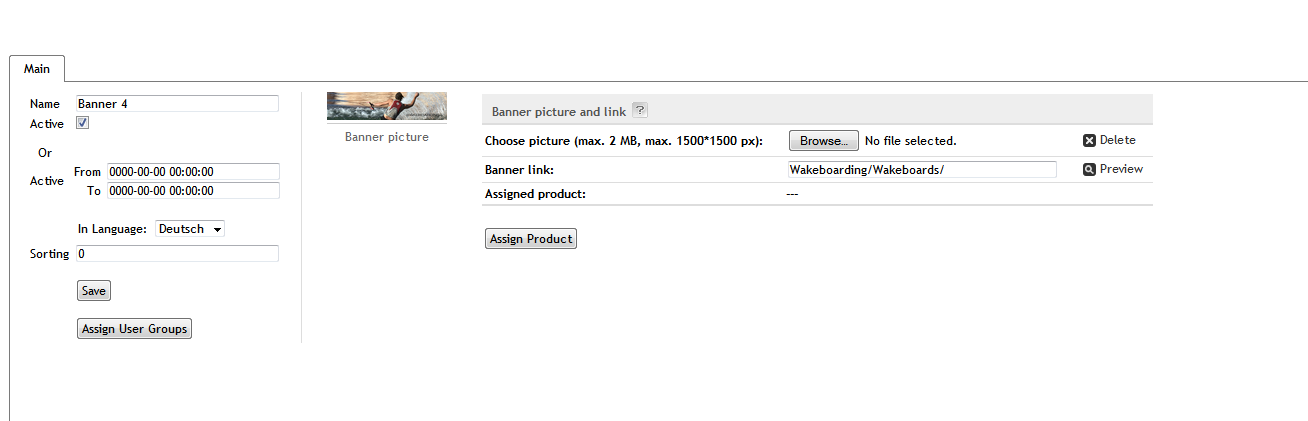Screen dimensions: 1308x421
Task: Click the Preview magnifier icon
Action: [1090, 170]
